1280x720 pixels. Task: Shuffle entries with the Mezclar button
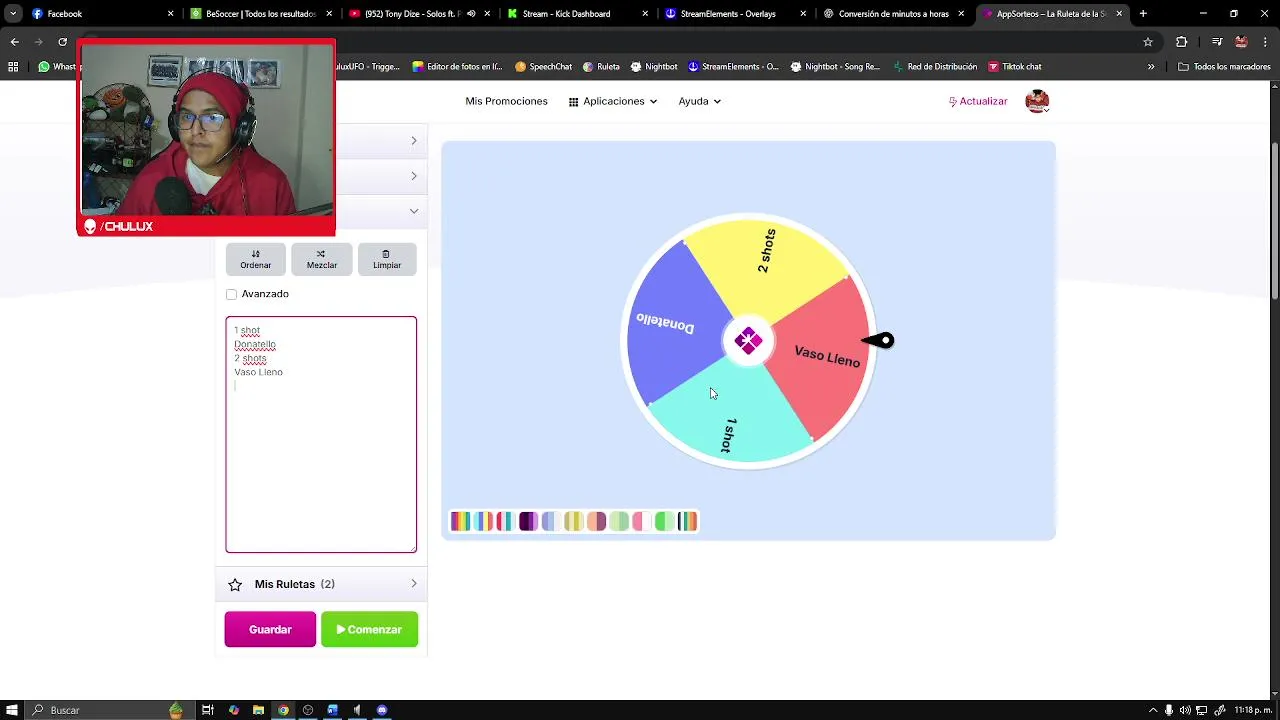pyautogui.click(x=321, y=259)
